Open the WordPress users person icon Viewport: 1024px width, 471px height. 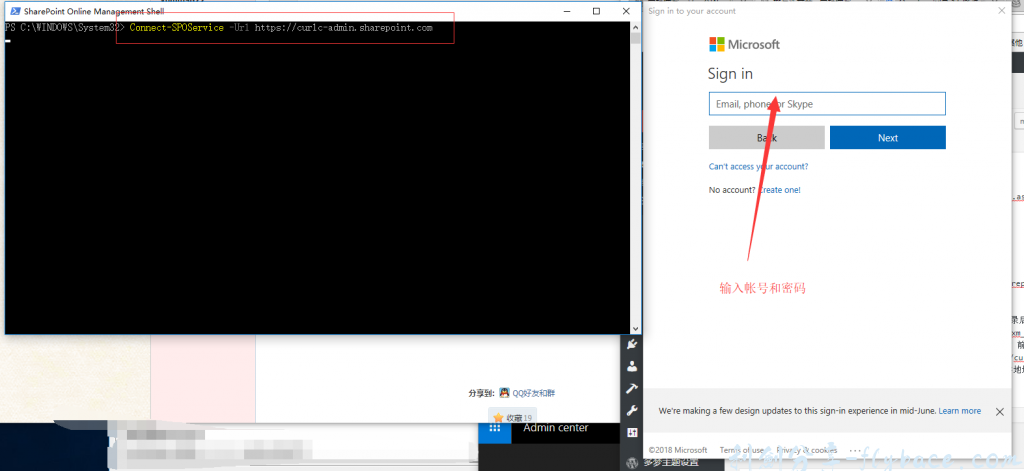pyautogui.click(x=632, y=366)
